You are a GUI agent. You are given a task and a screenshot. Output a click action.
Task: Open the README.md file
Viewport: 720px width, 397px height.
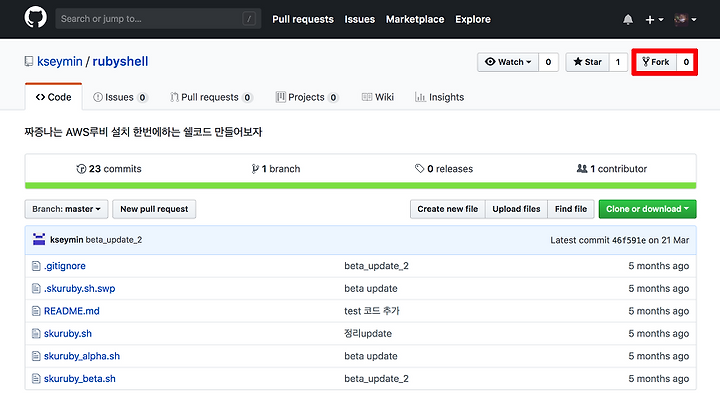[72, 311]
